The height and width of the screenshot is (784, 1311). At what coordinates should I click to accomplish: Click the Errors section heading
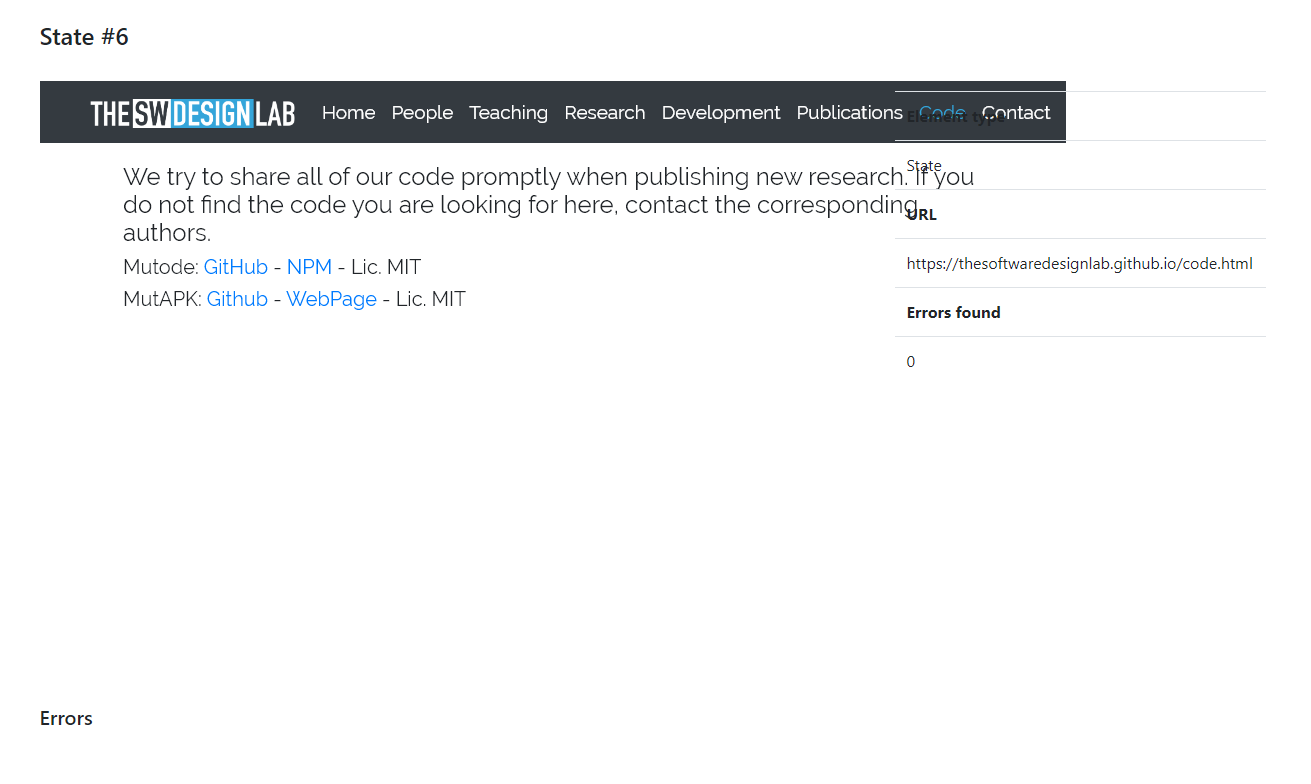66,718
